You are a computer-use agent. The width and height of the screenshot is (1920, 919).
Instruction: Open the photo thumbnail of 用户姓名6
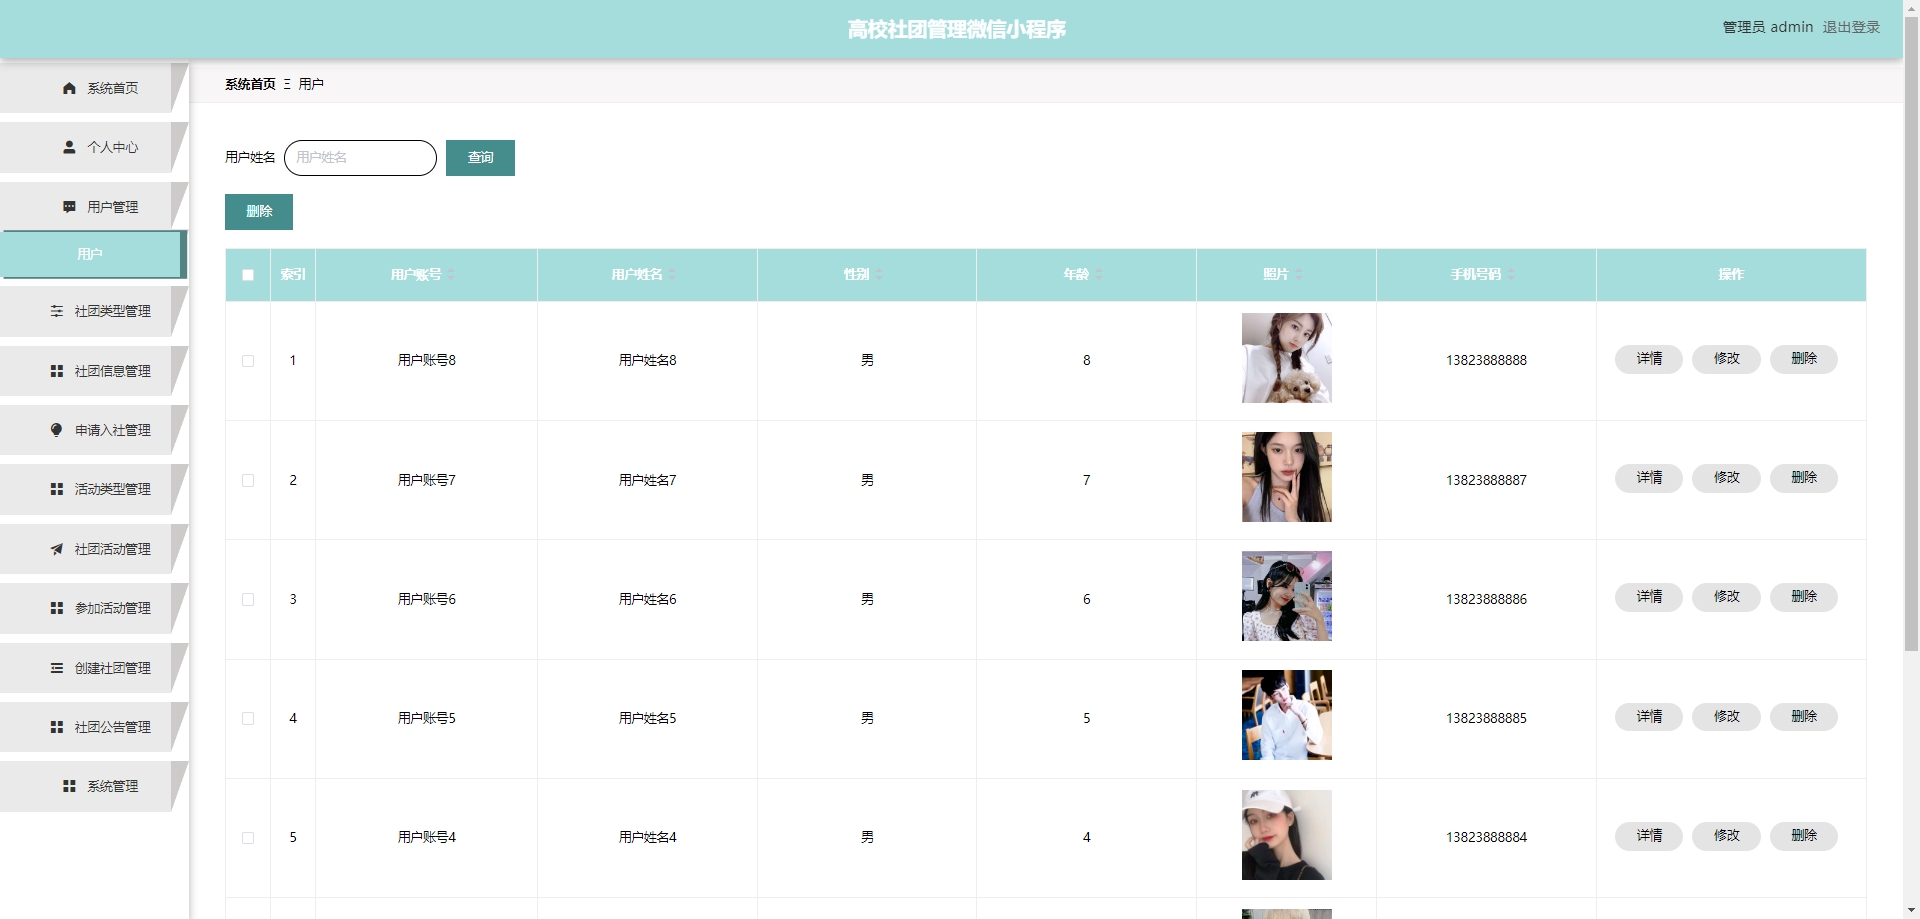click(x=1287, y=596)
